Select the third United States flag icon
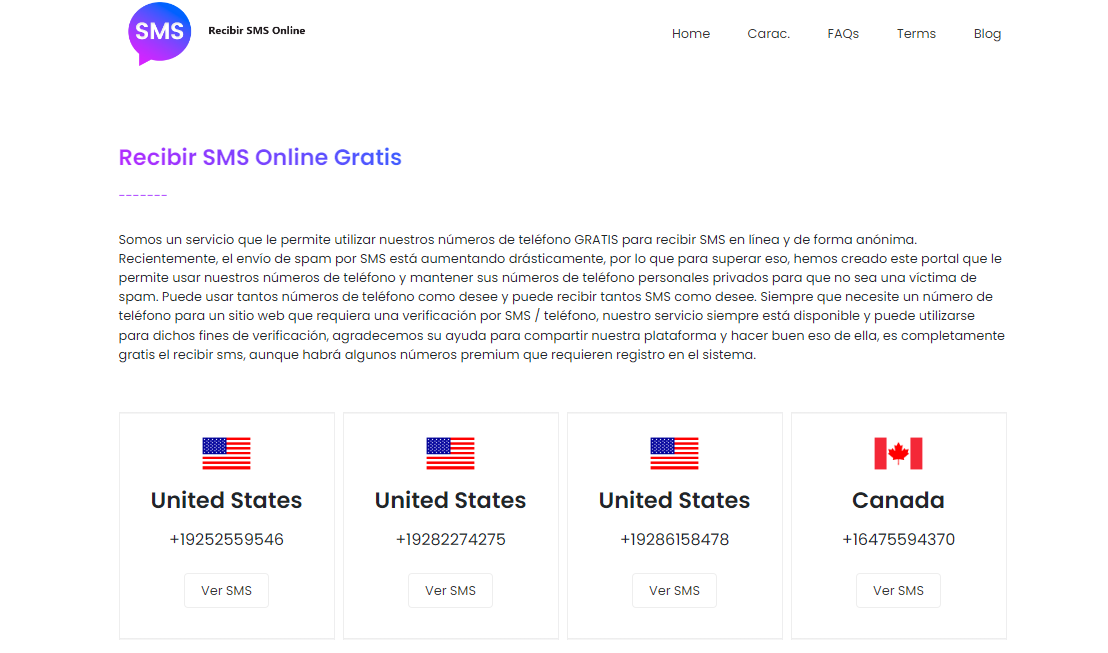The height and width of the screenshot is (653, 1108). pyautogui.click(x=674, y=452)
